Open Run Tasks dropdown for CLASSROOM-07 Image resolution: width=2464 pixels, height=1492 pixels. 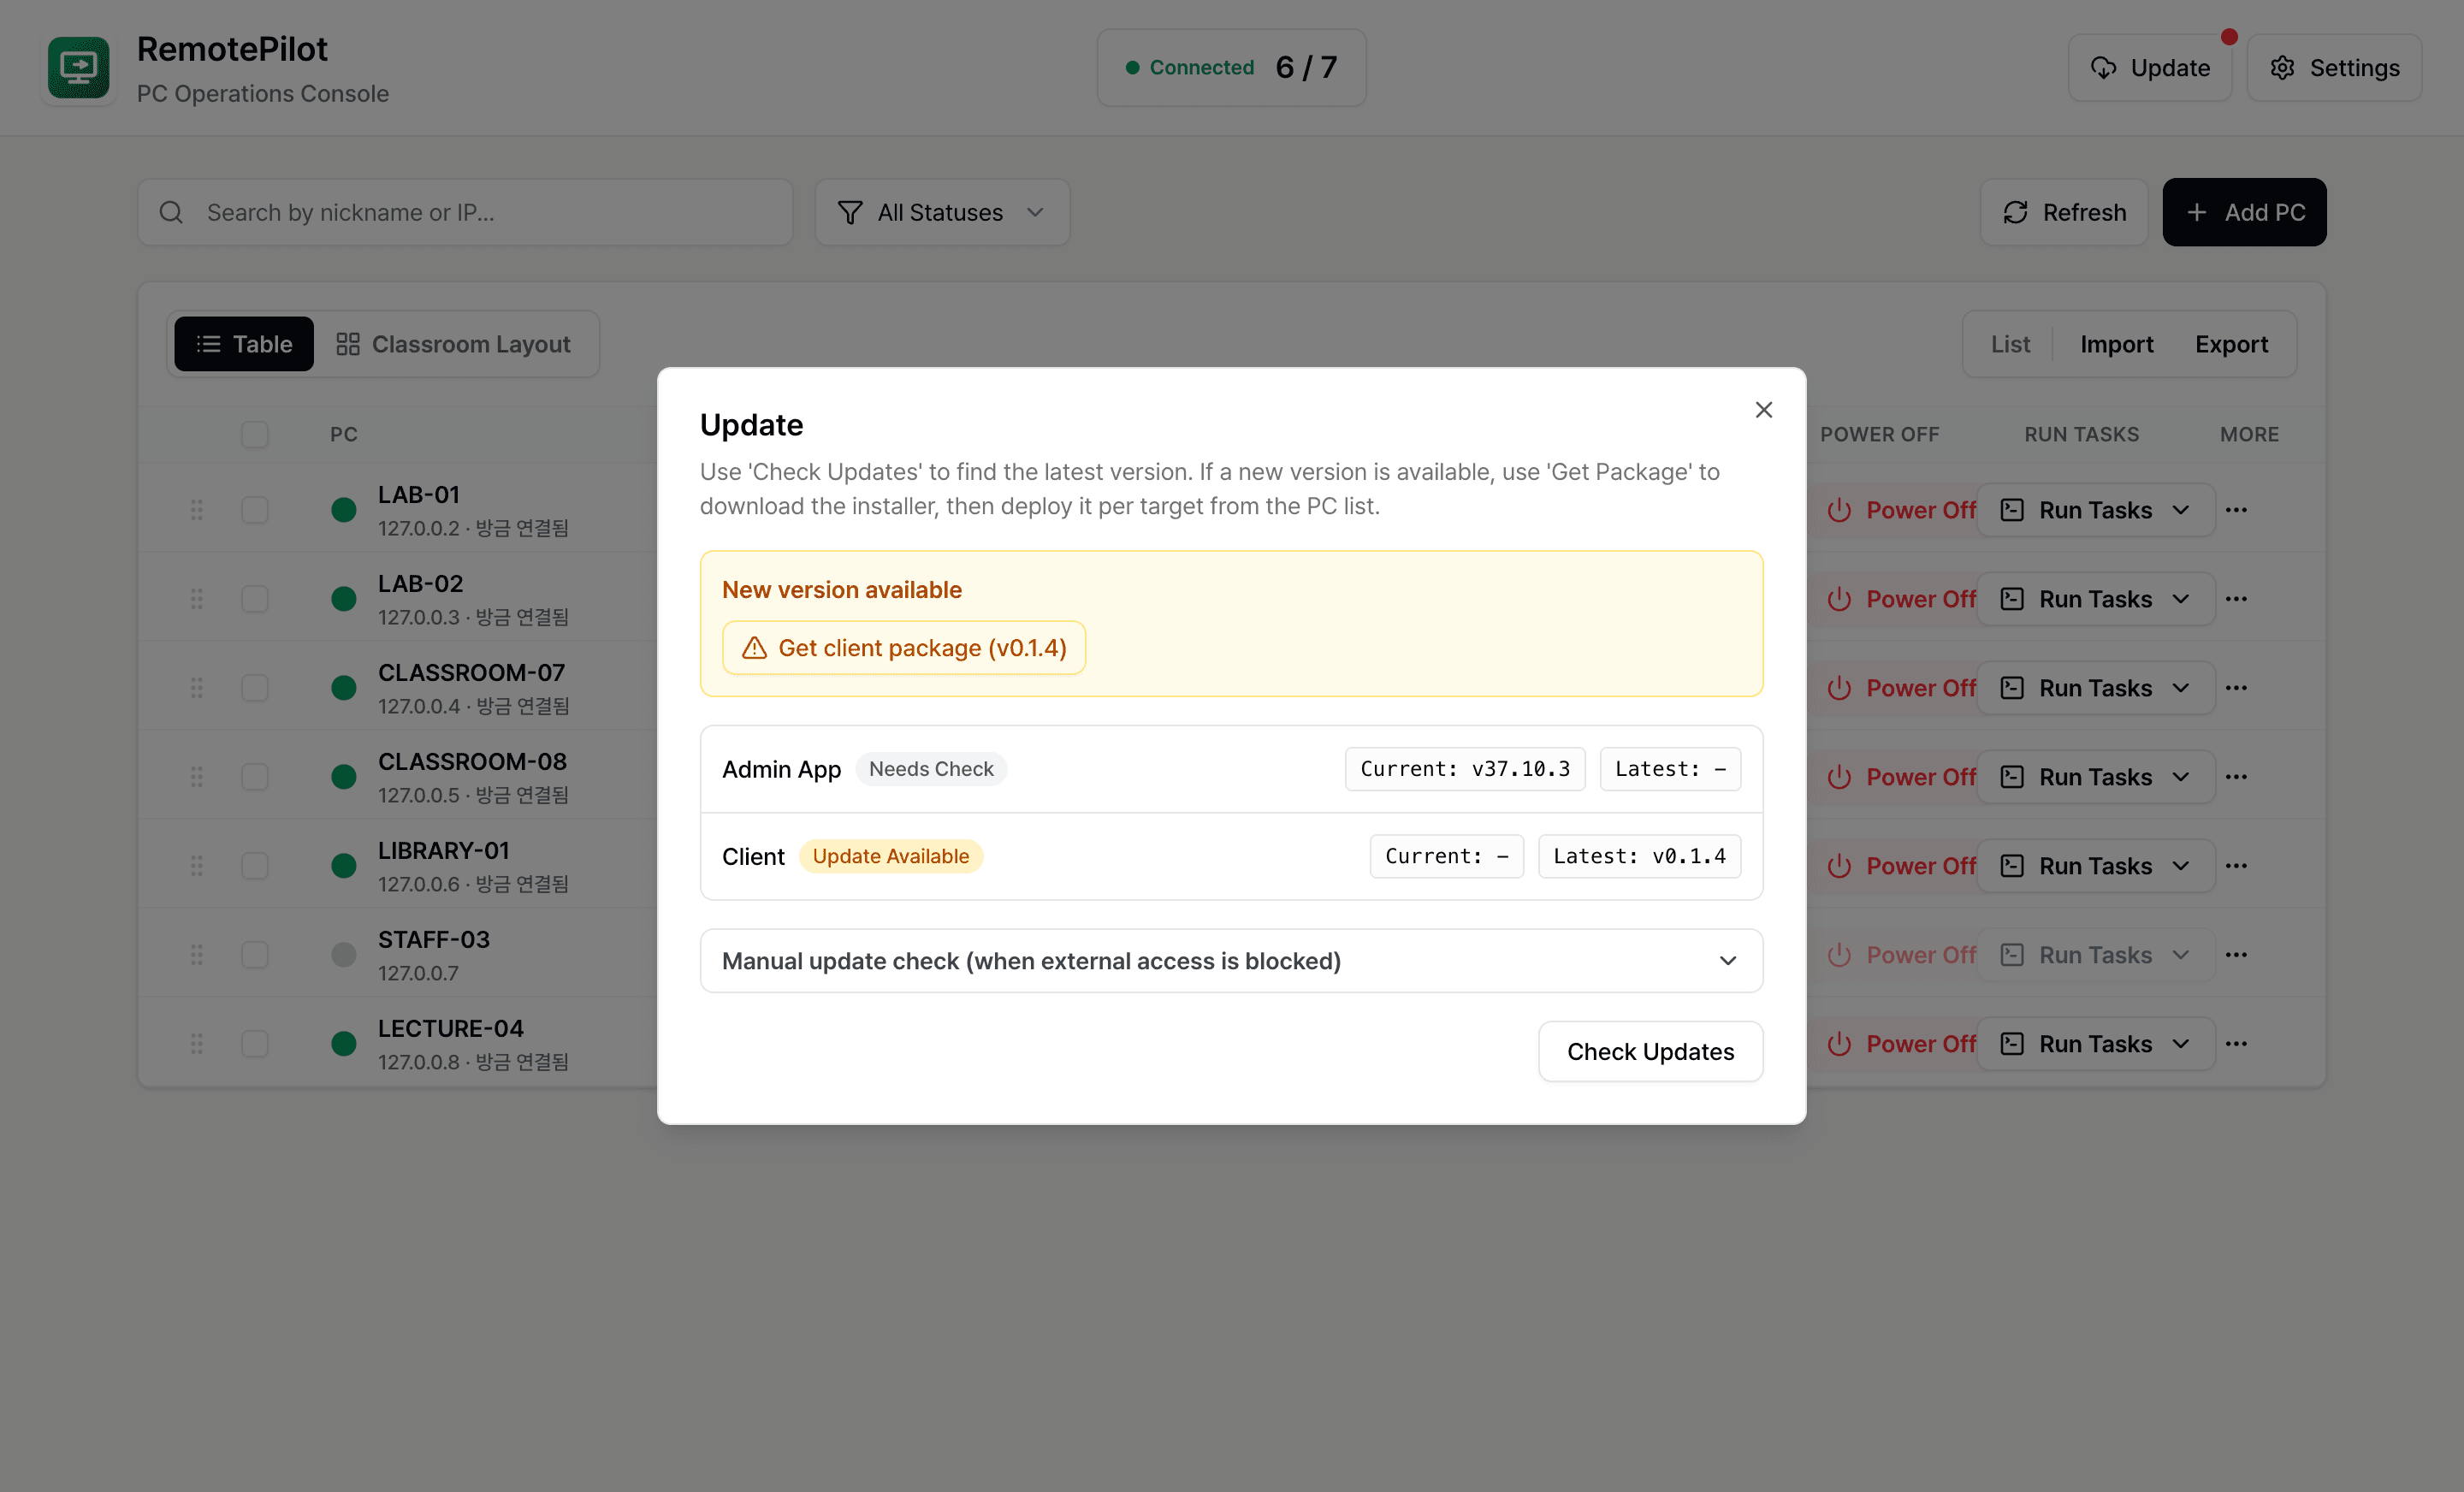tap(2095, 688)
